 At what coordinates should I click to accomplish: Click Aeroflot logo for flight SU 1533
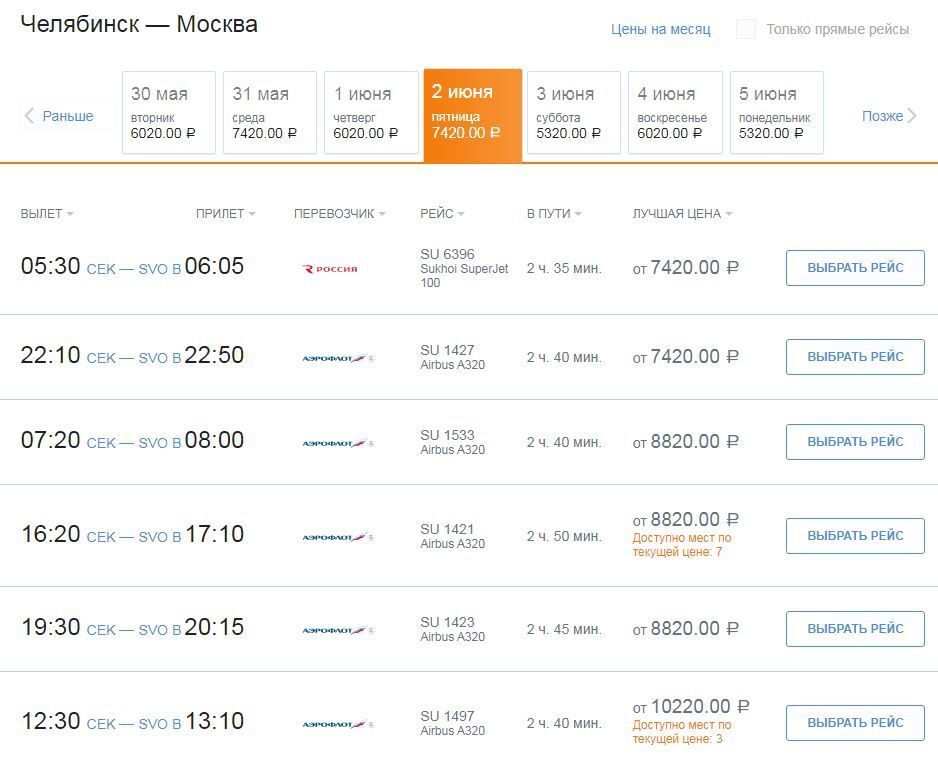click(337, 443)
